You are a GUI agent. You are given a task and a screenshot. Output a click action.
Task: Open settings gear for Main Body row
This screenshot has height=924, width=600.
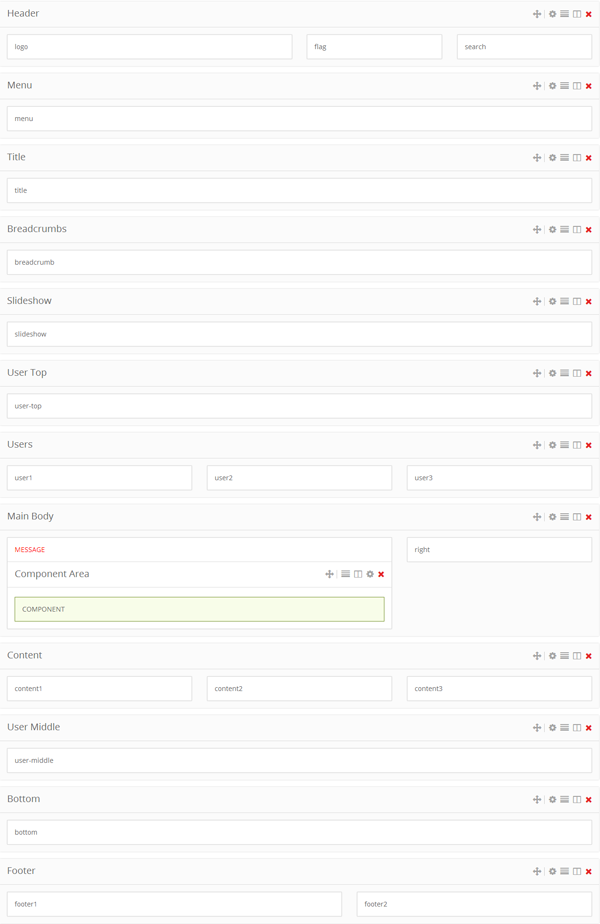(x=552, y=517)
